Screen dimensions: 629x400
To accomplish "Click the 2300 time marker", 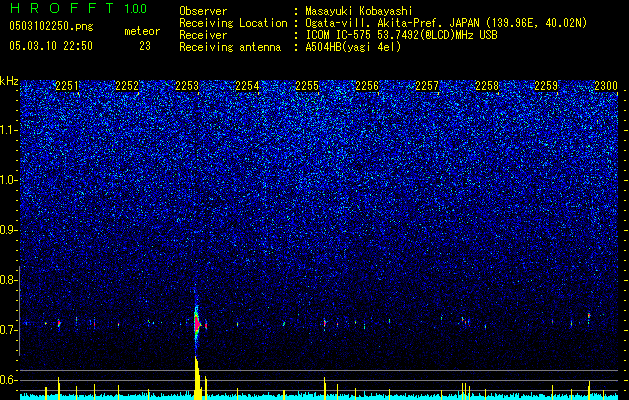I will pyautogui.click(x=606, y=86).
